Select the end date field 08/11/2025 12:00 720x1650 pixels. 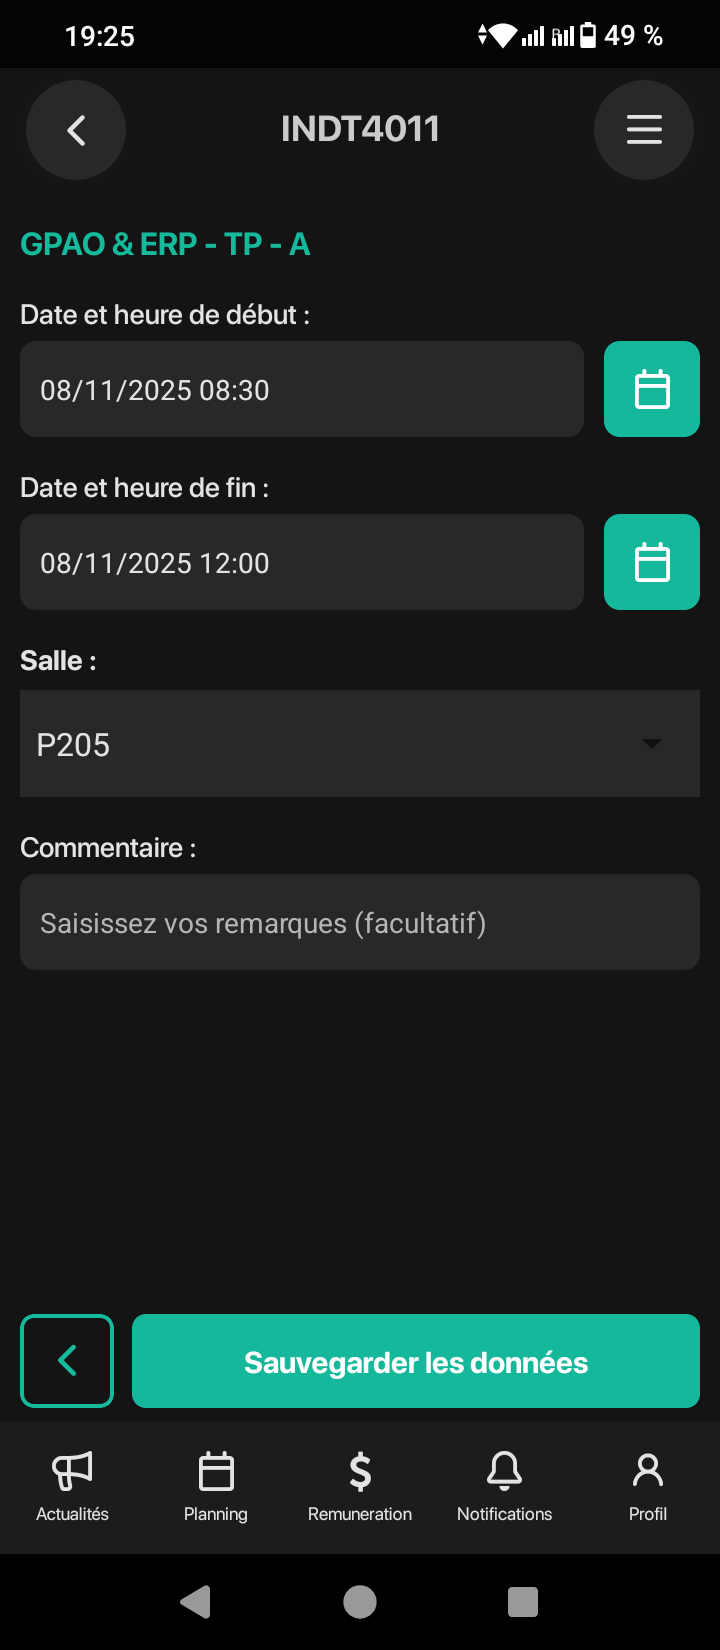tap(302, 562)
